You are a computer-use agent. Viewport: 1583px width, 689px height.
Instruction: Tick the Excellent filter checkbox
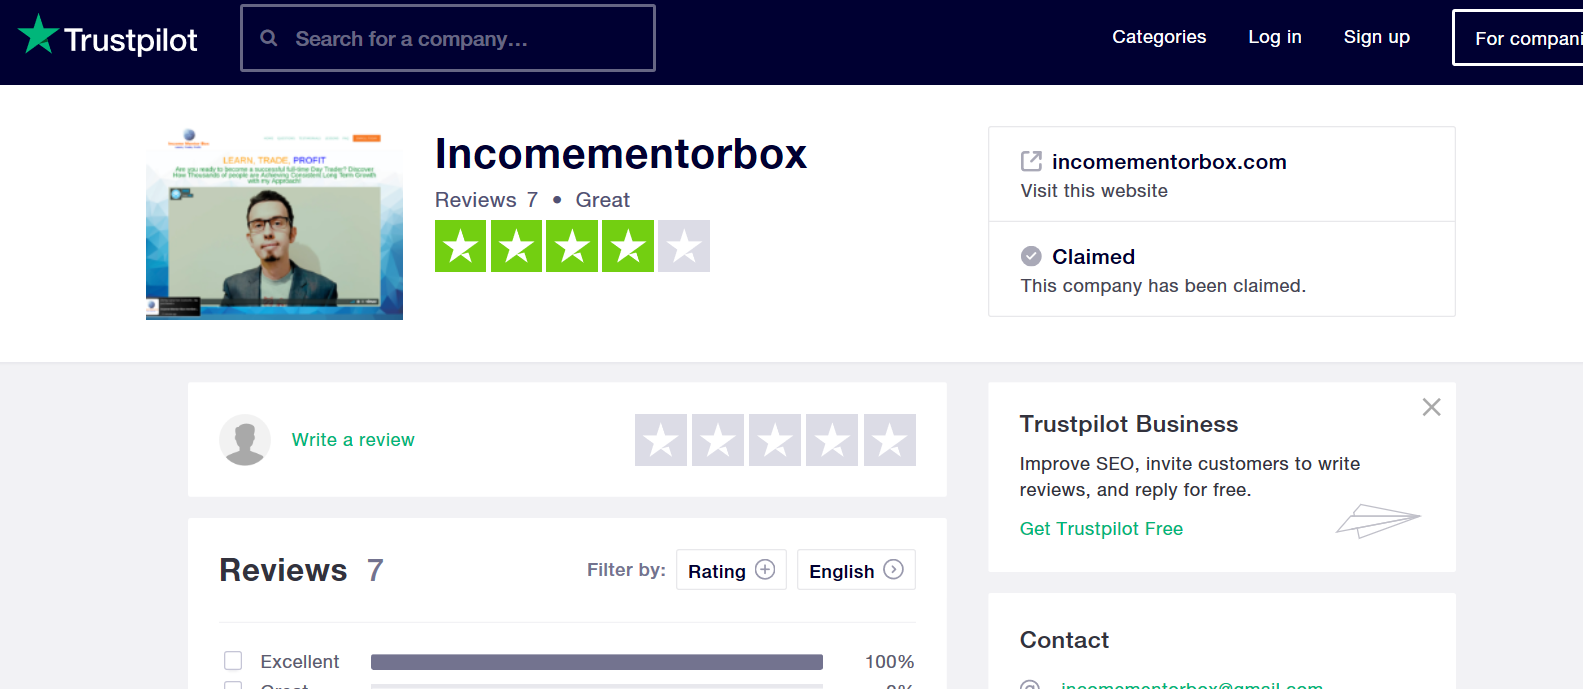click(x=233, y=661)
